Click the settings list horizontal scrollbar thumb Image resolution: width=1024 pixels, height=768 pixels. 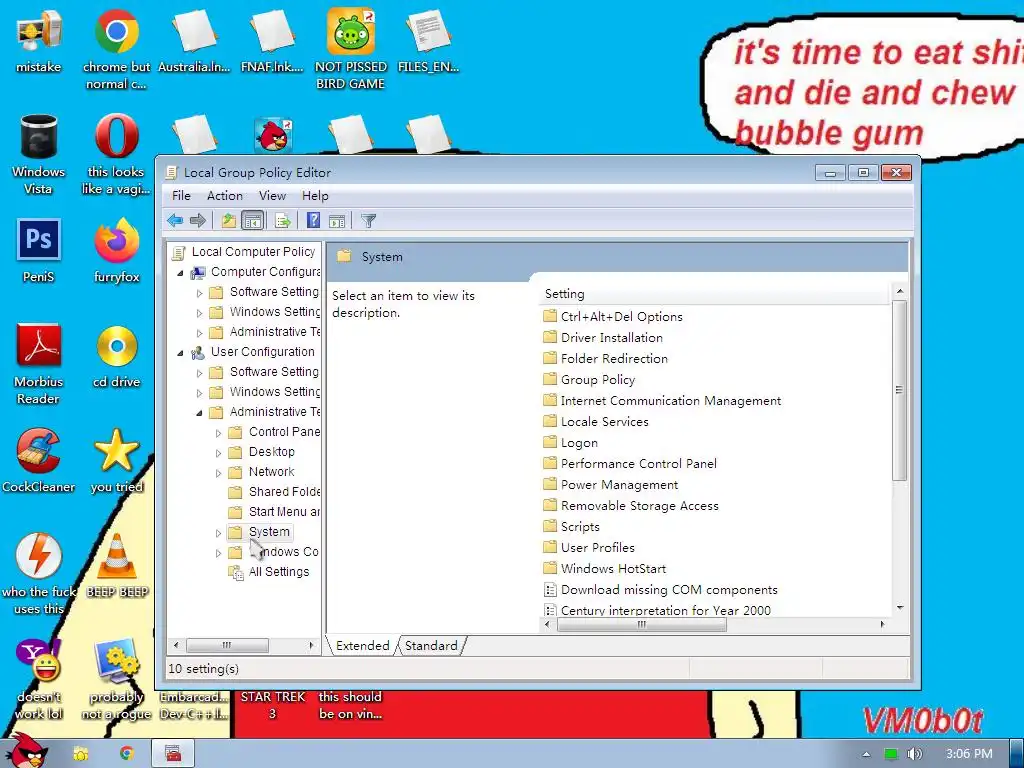coord(641,624)
